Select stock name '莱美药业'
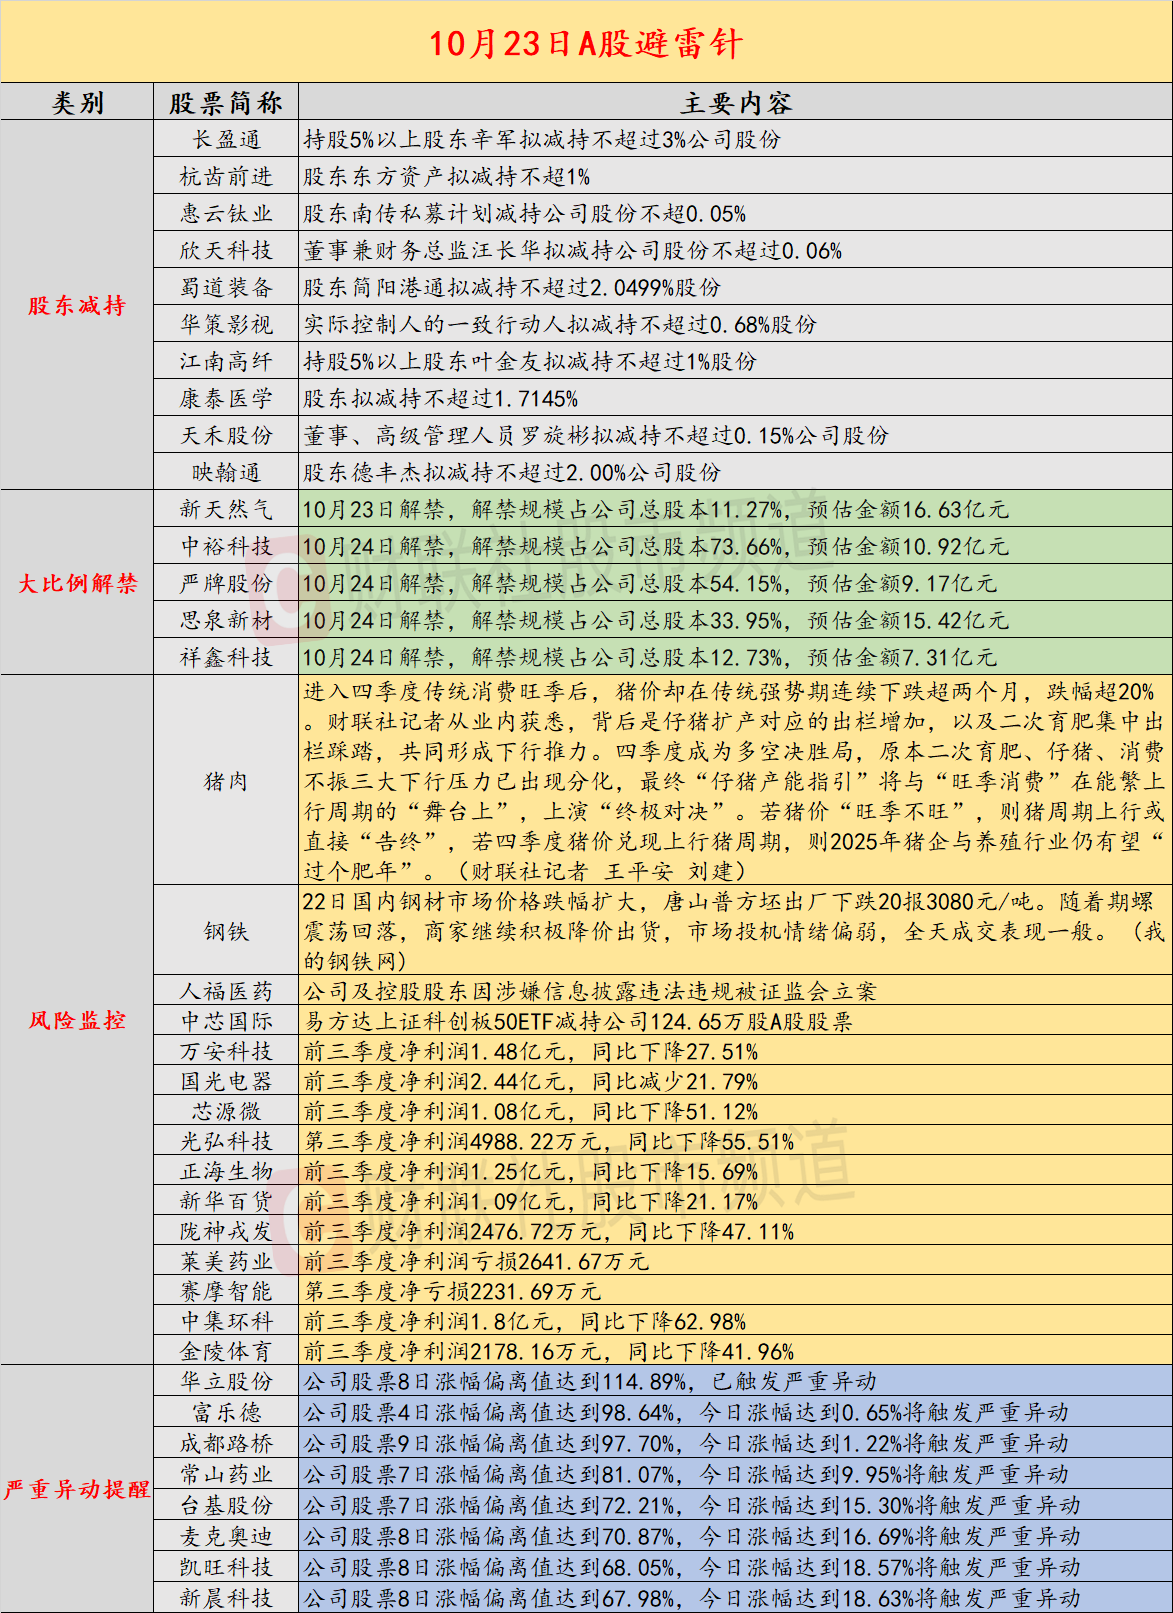This screenshot has height=1613, width=1173. [x=226, y=1261]
